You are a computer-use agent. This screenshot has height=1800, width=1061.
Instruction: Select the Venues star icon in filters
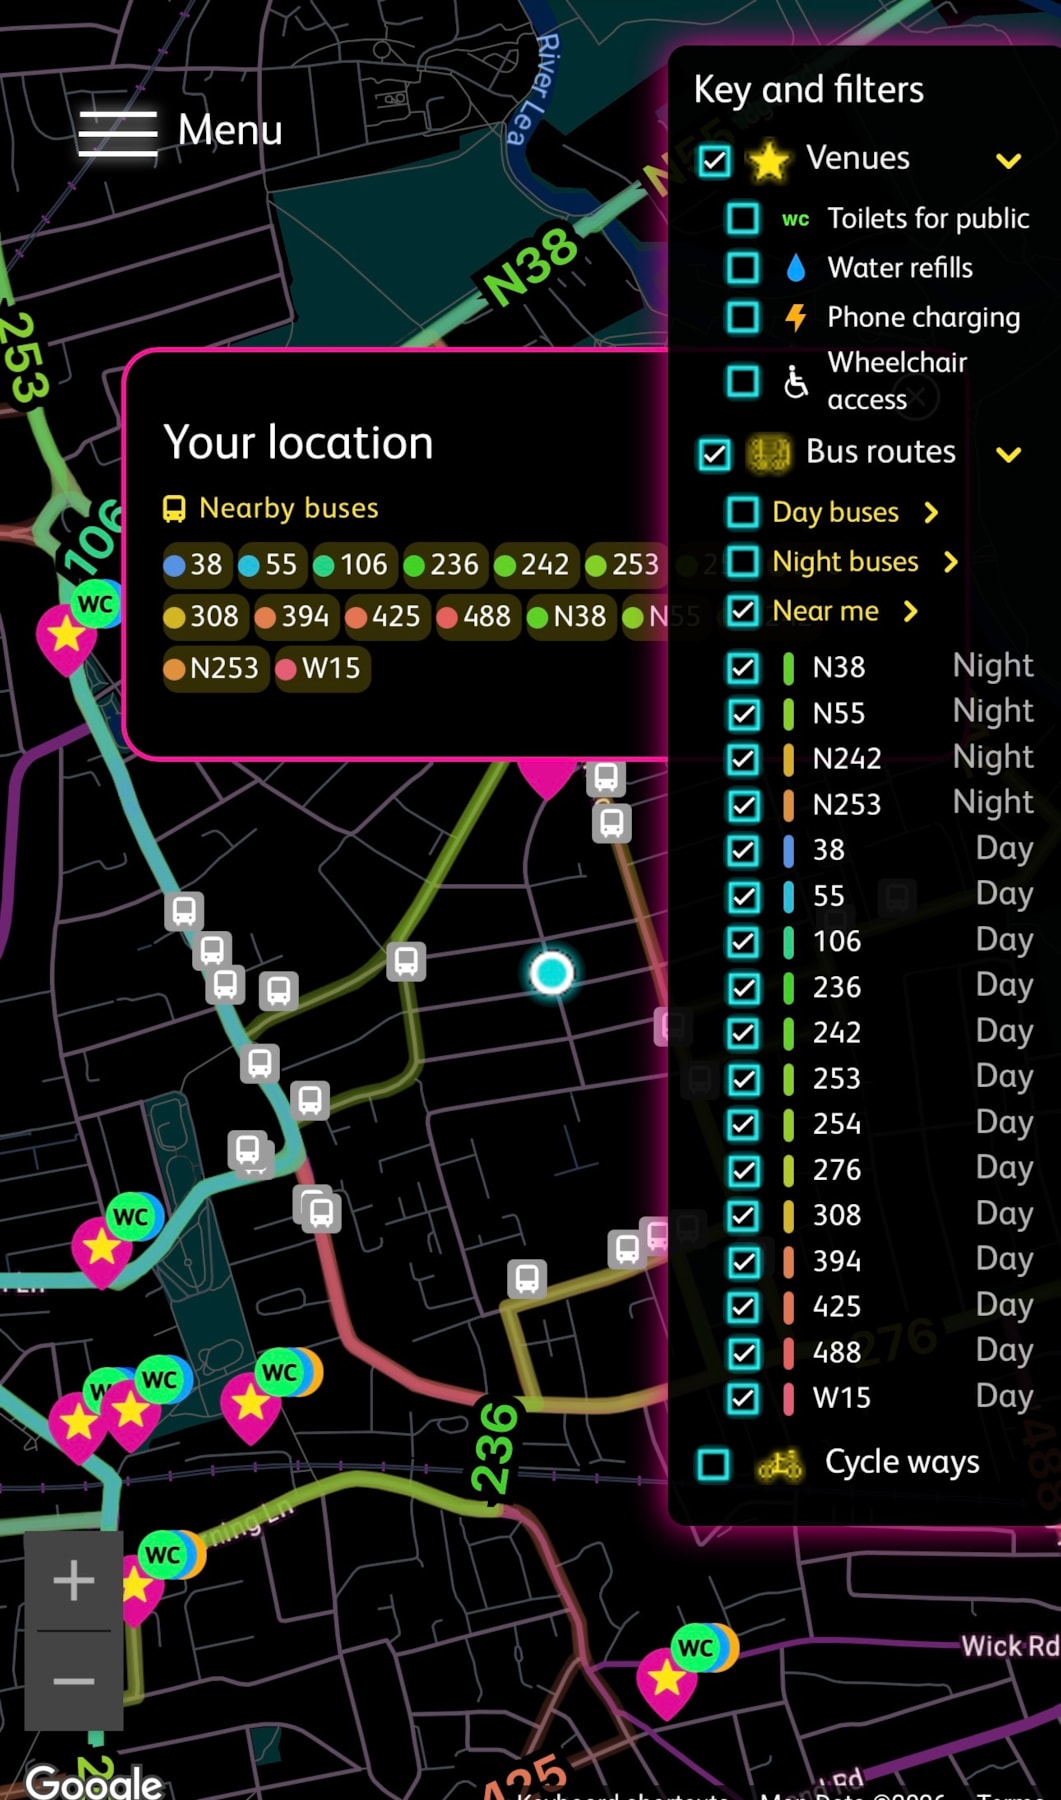pos(768,160)
